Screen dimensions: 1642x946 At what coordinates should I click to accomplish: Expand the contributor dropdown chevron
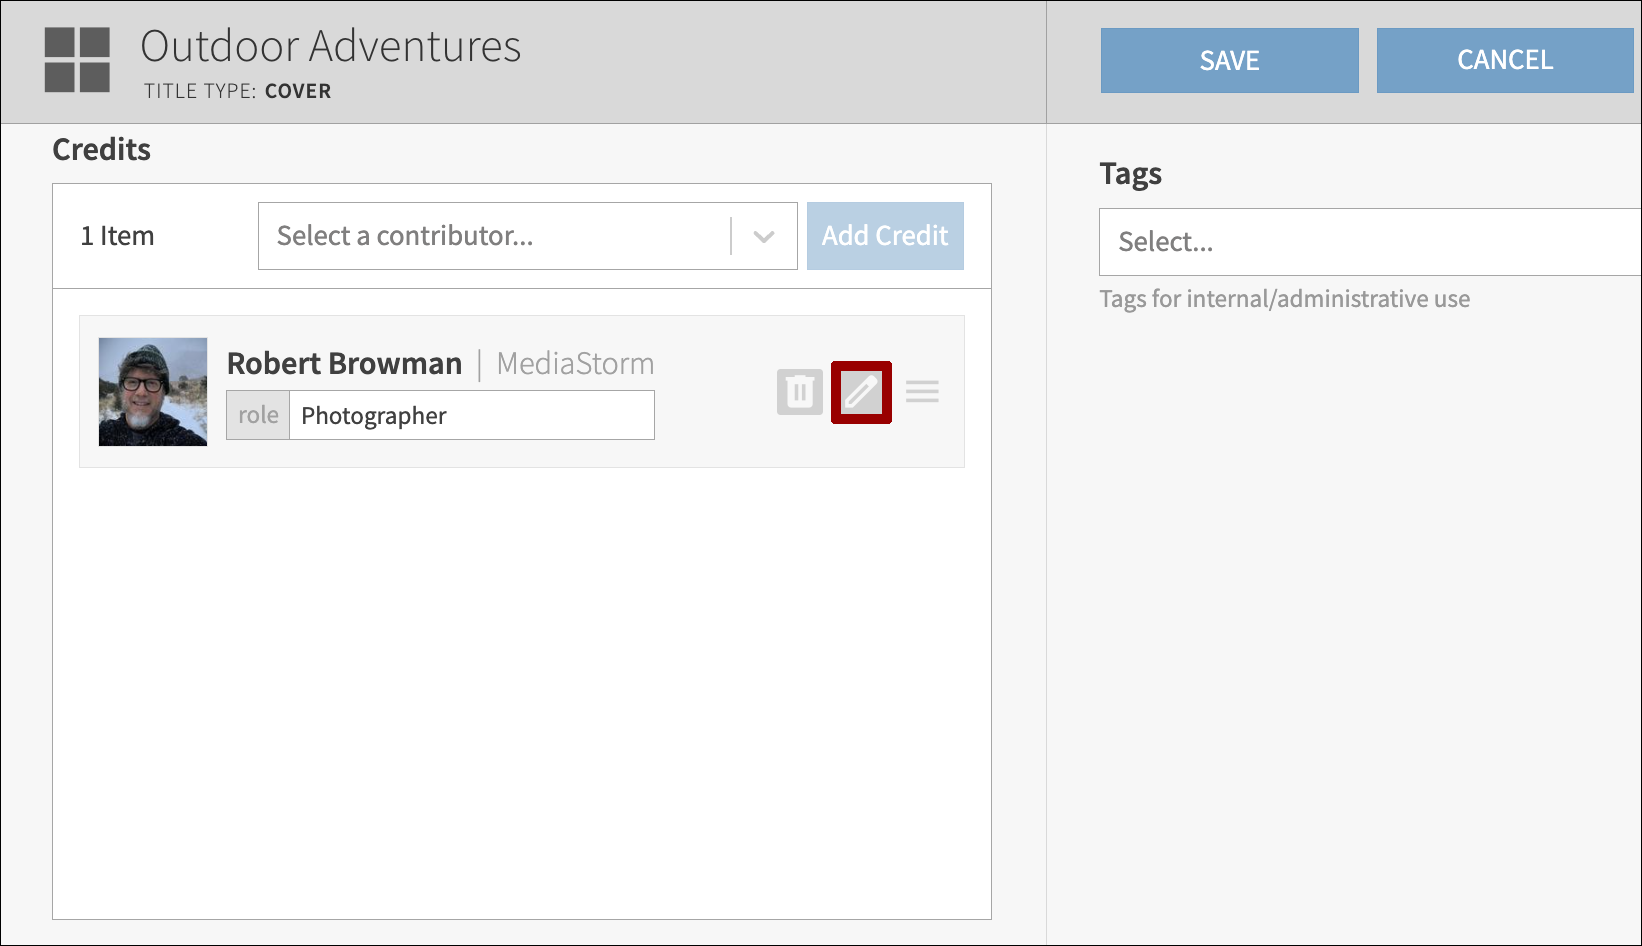click(x=764, y=236)
